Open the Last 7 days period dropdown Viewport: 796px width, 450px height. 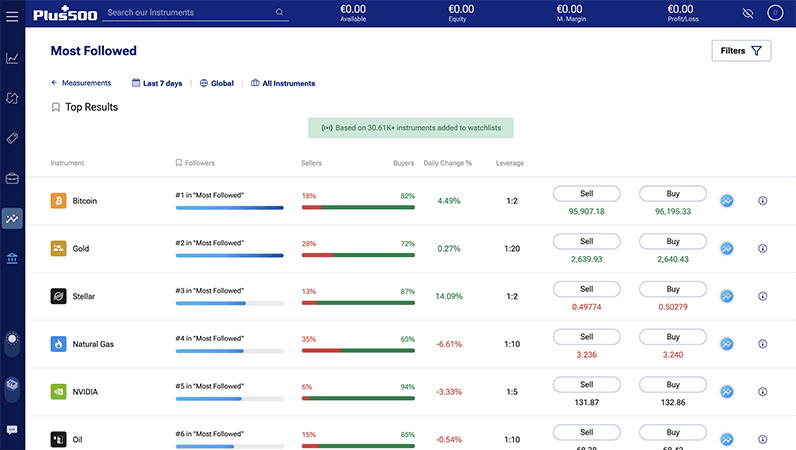click(156, 84)
